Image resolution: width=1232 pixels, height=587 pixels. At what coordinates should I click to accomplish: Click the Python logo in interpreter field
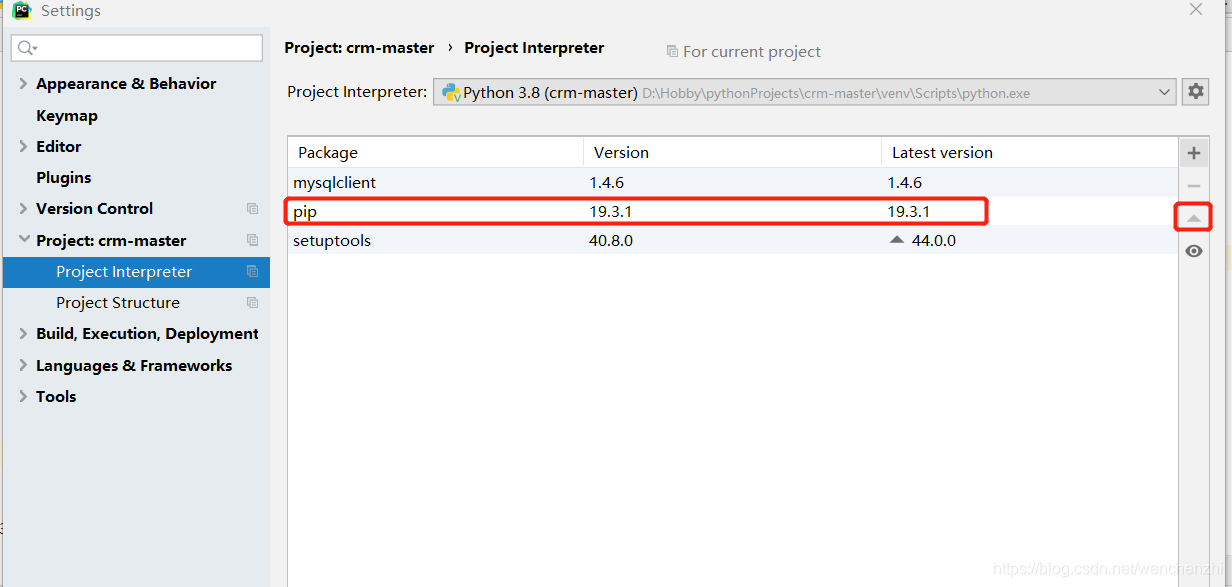451,92
